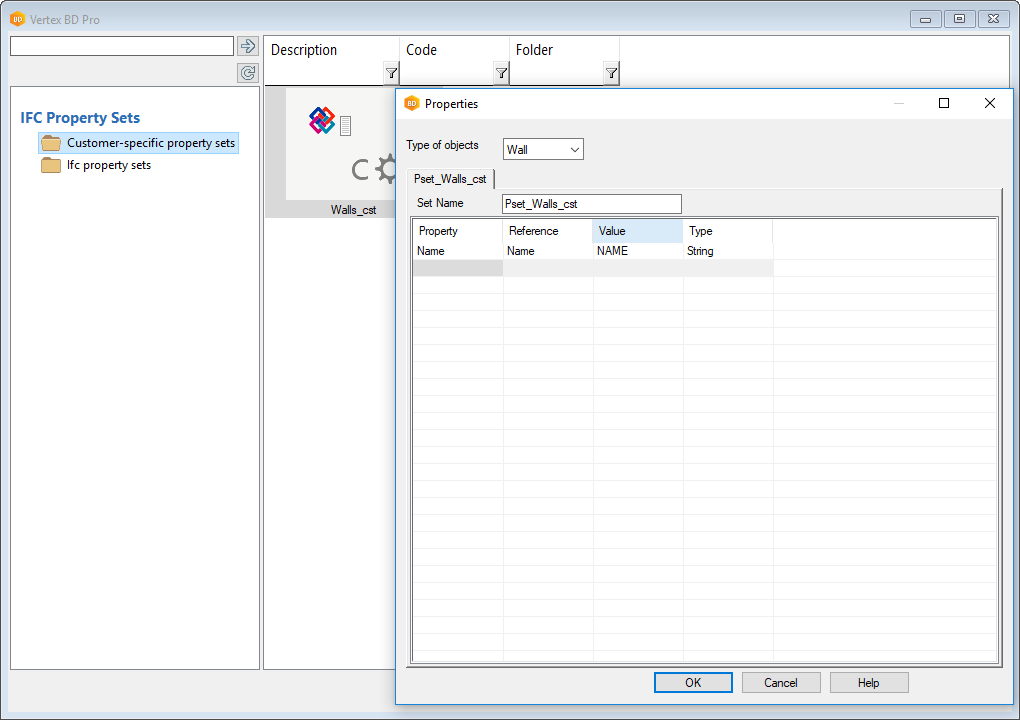Select the Ifc property sets folder

pyautogui.click(x=108, y=165)
